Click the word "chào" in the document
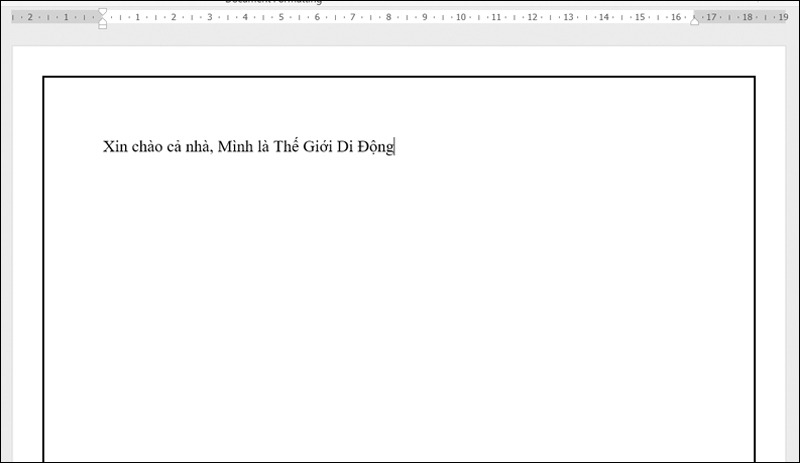This screenshot has height=463, width=800. tap(147, 147)
